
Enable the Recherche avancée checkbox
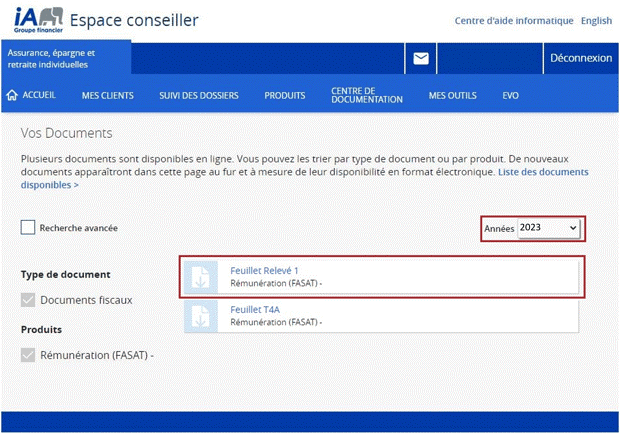(28, 227)
